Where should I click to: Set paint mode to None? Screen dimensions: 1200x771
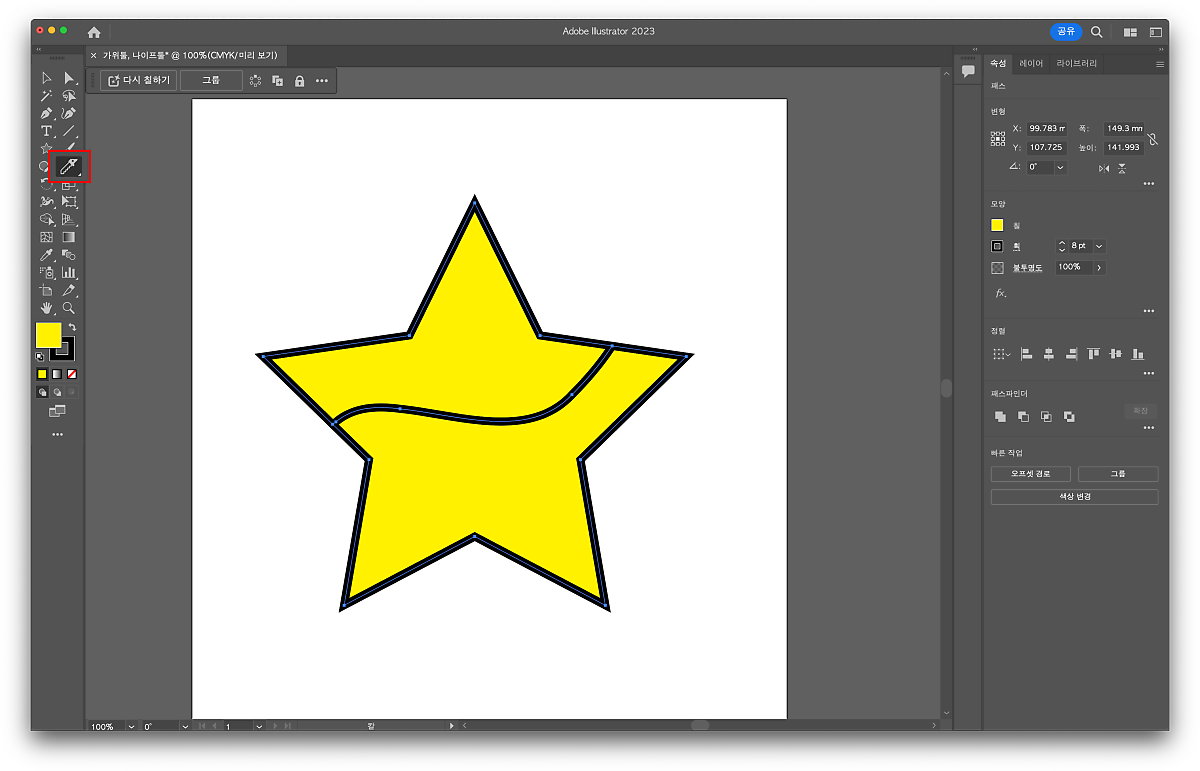(72, 374)
